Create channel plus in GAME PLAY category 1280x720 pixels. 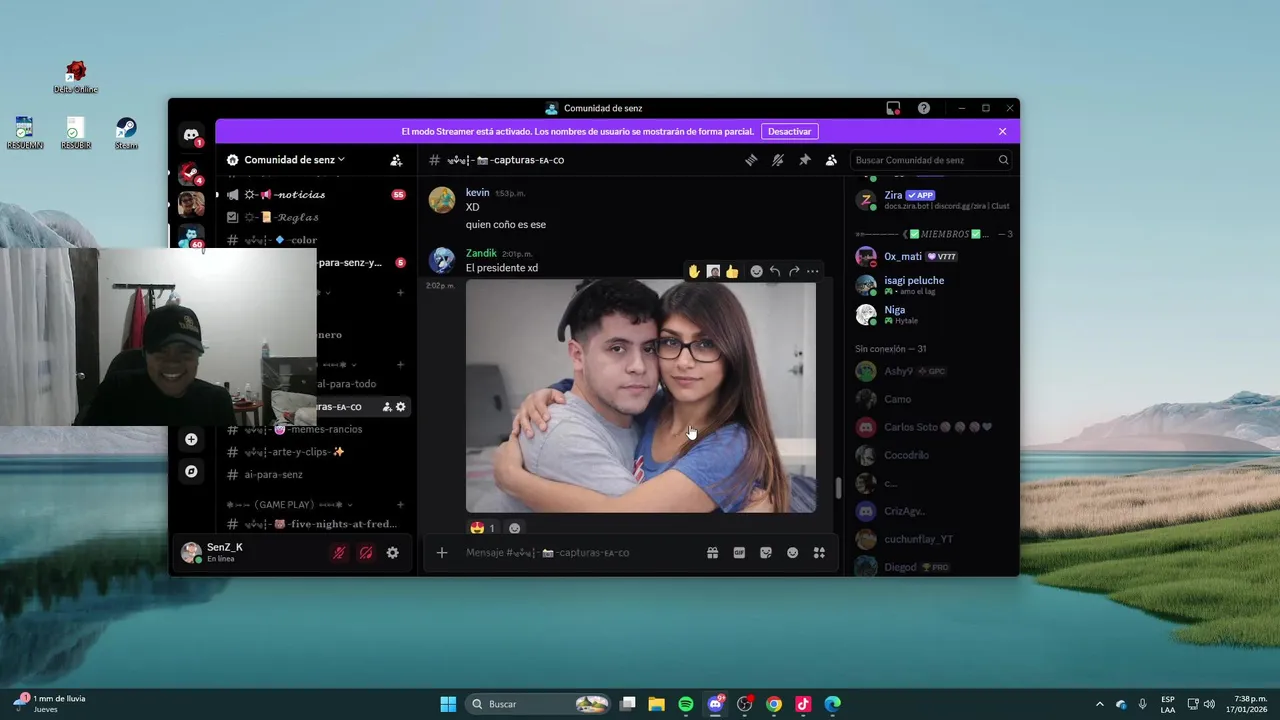(401, 505)
